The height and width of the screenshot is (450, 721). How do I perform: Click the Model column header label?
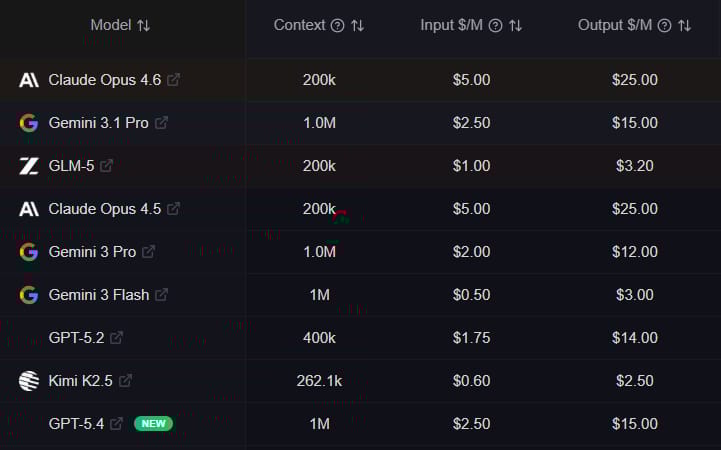[111, 25]
